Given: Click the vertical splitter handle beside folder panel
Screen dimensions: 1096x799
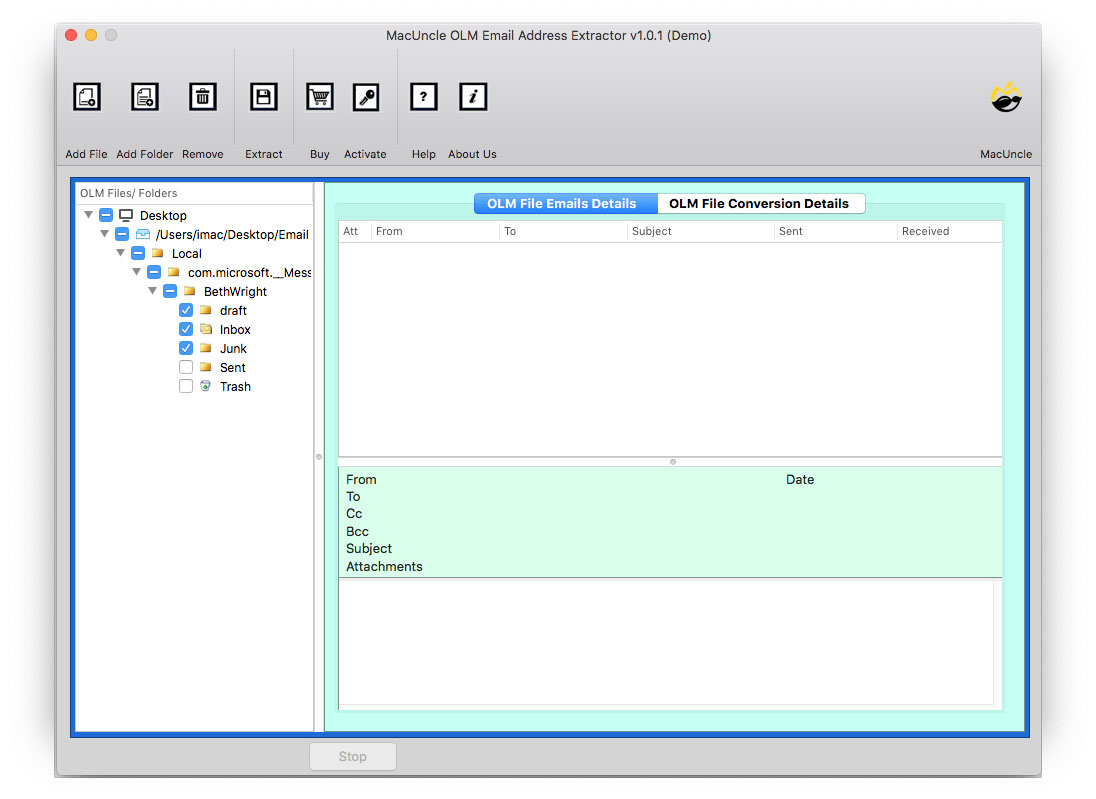Looking at the screenshot, I should (319, 457).
